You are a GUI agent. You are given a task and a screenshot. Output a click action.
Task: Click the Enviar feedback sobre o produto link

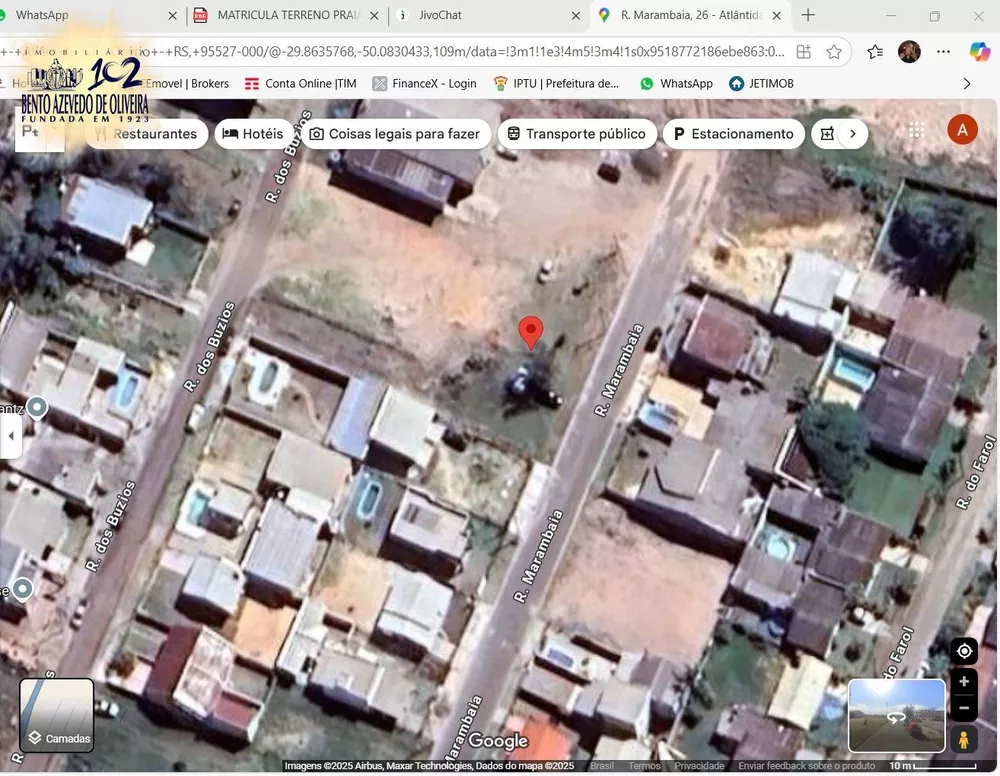[x=806, y=766]
